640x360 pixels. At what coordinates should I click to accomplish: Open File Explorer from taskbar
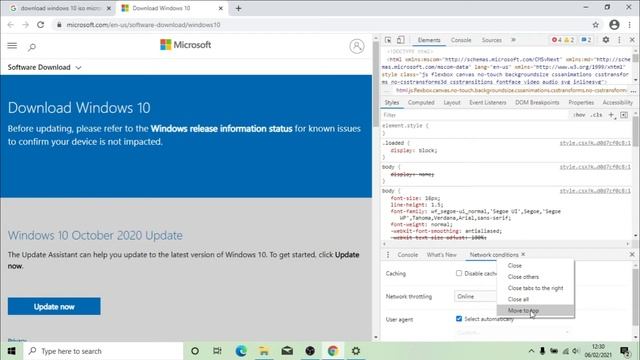[x=264, y=351]
